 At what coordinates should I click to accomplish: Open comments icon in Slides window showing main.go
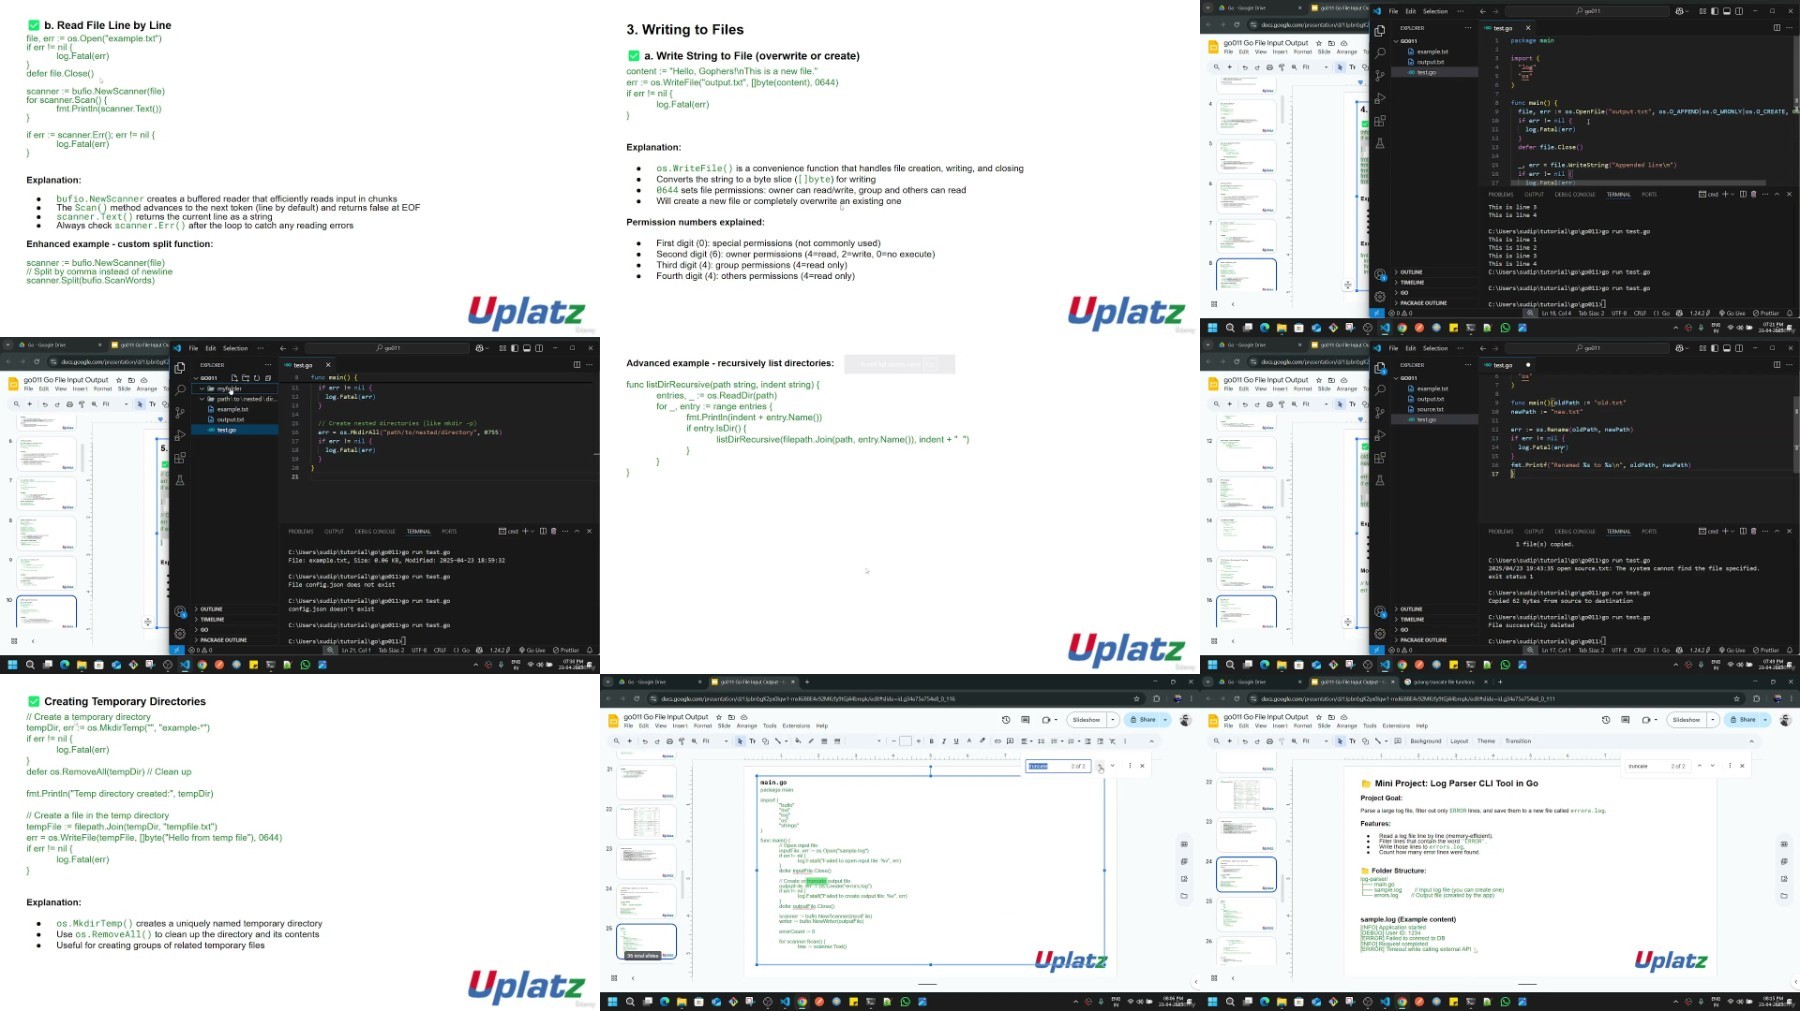click(x=1025, y=720)
